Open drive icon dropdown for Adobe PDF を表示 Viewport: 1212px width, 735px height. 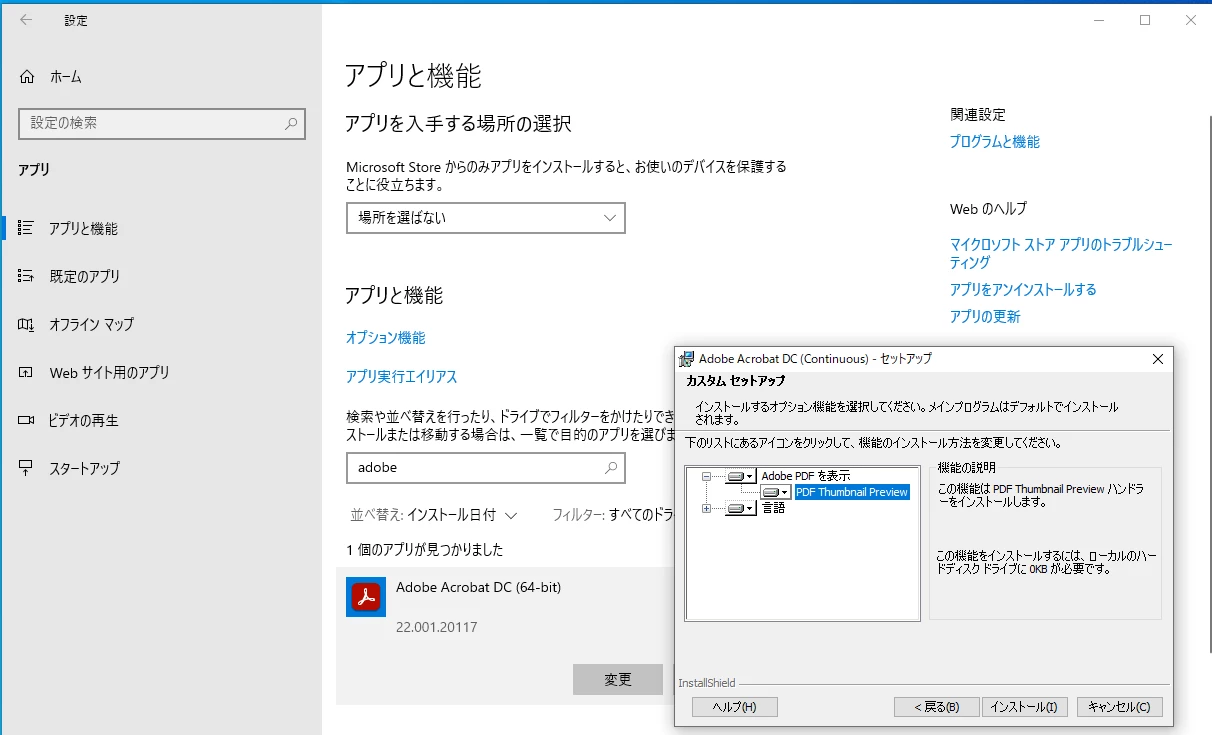tap(740, 476)
